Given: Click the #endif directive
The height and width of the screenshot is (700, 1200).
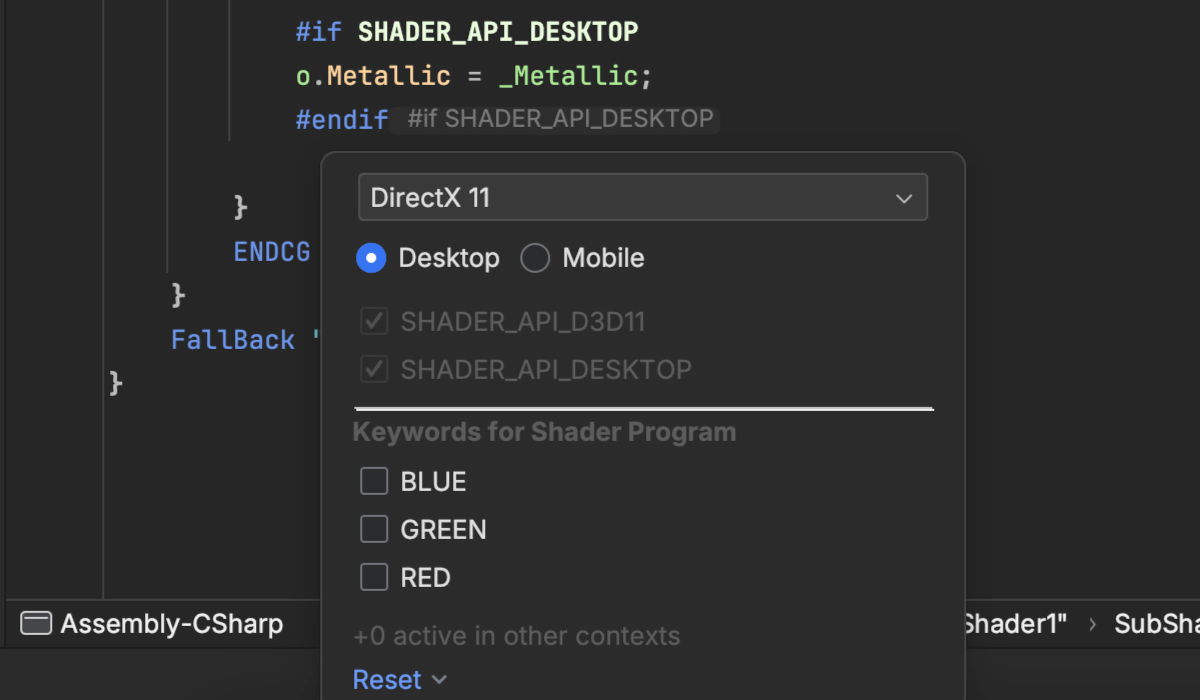Looking at the screenshot, I should [x=341, y=120].
